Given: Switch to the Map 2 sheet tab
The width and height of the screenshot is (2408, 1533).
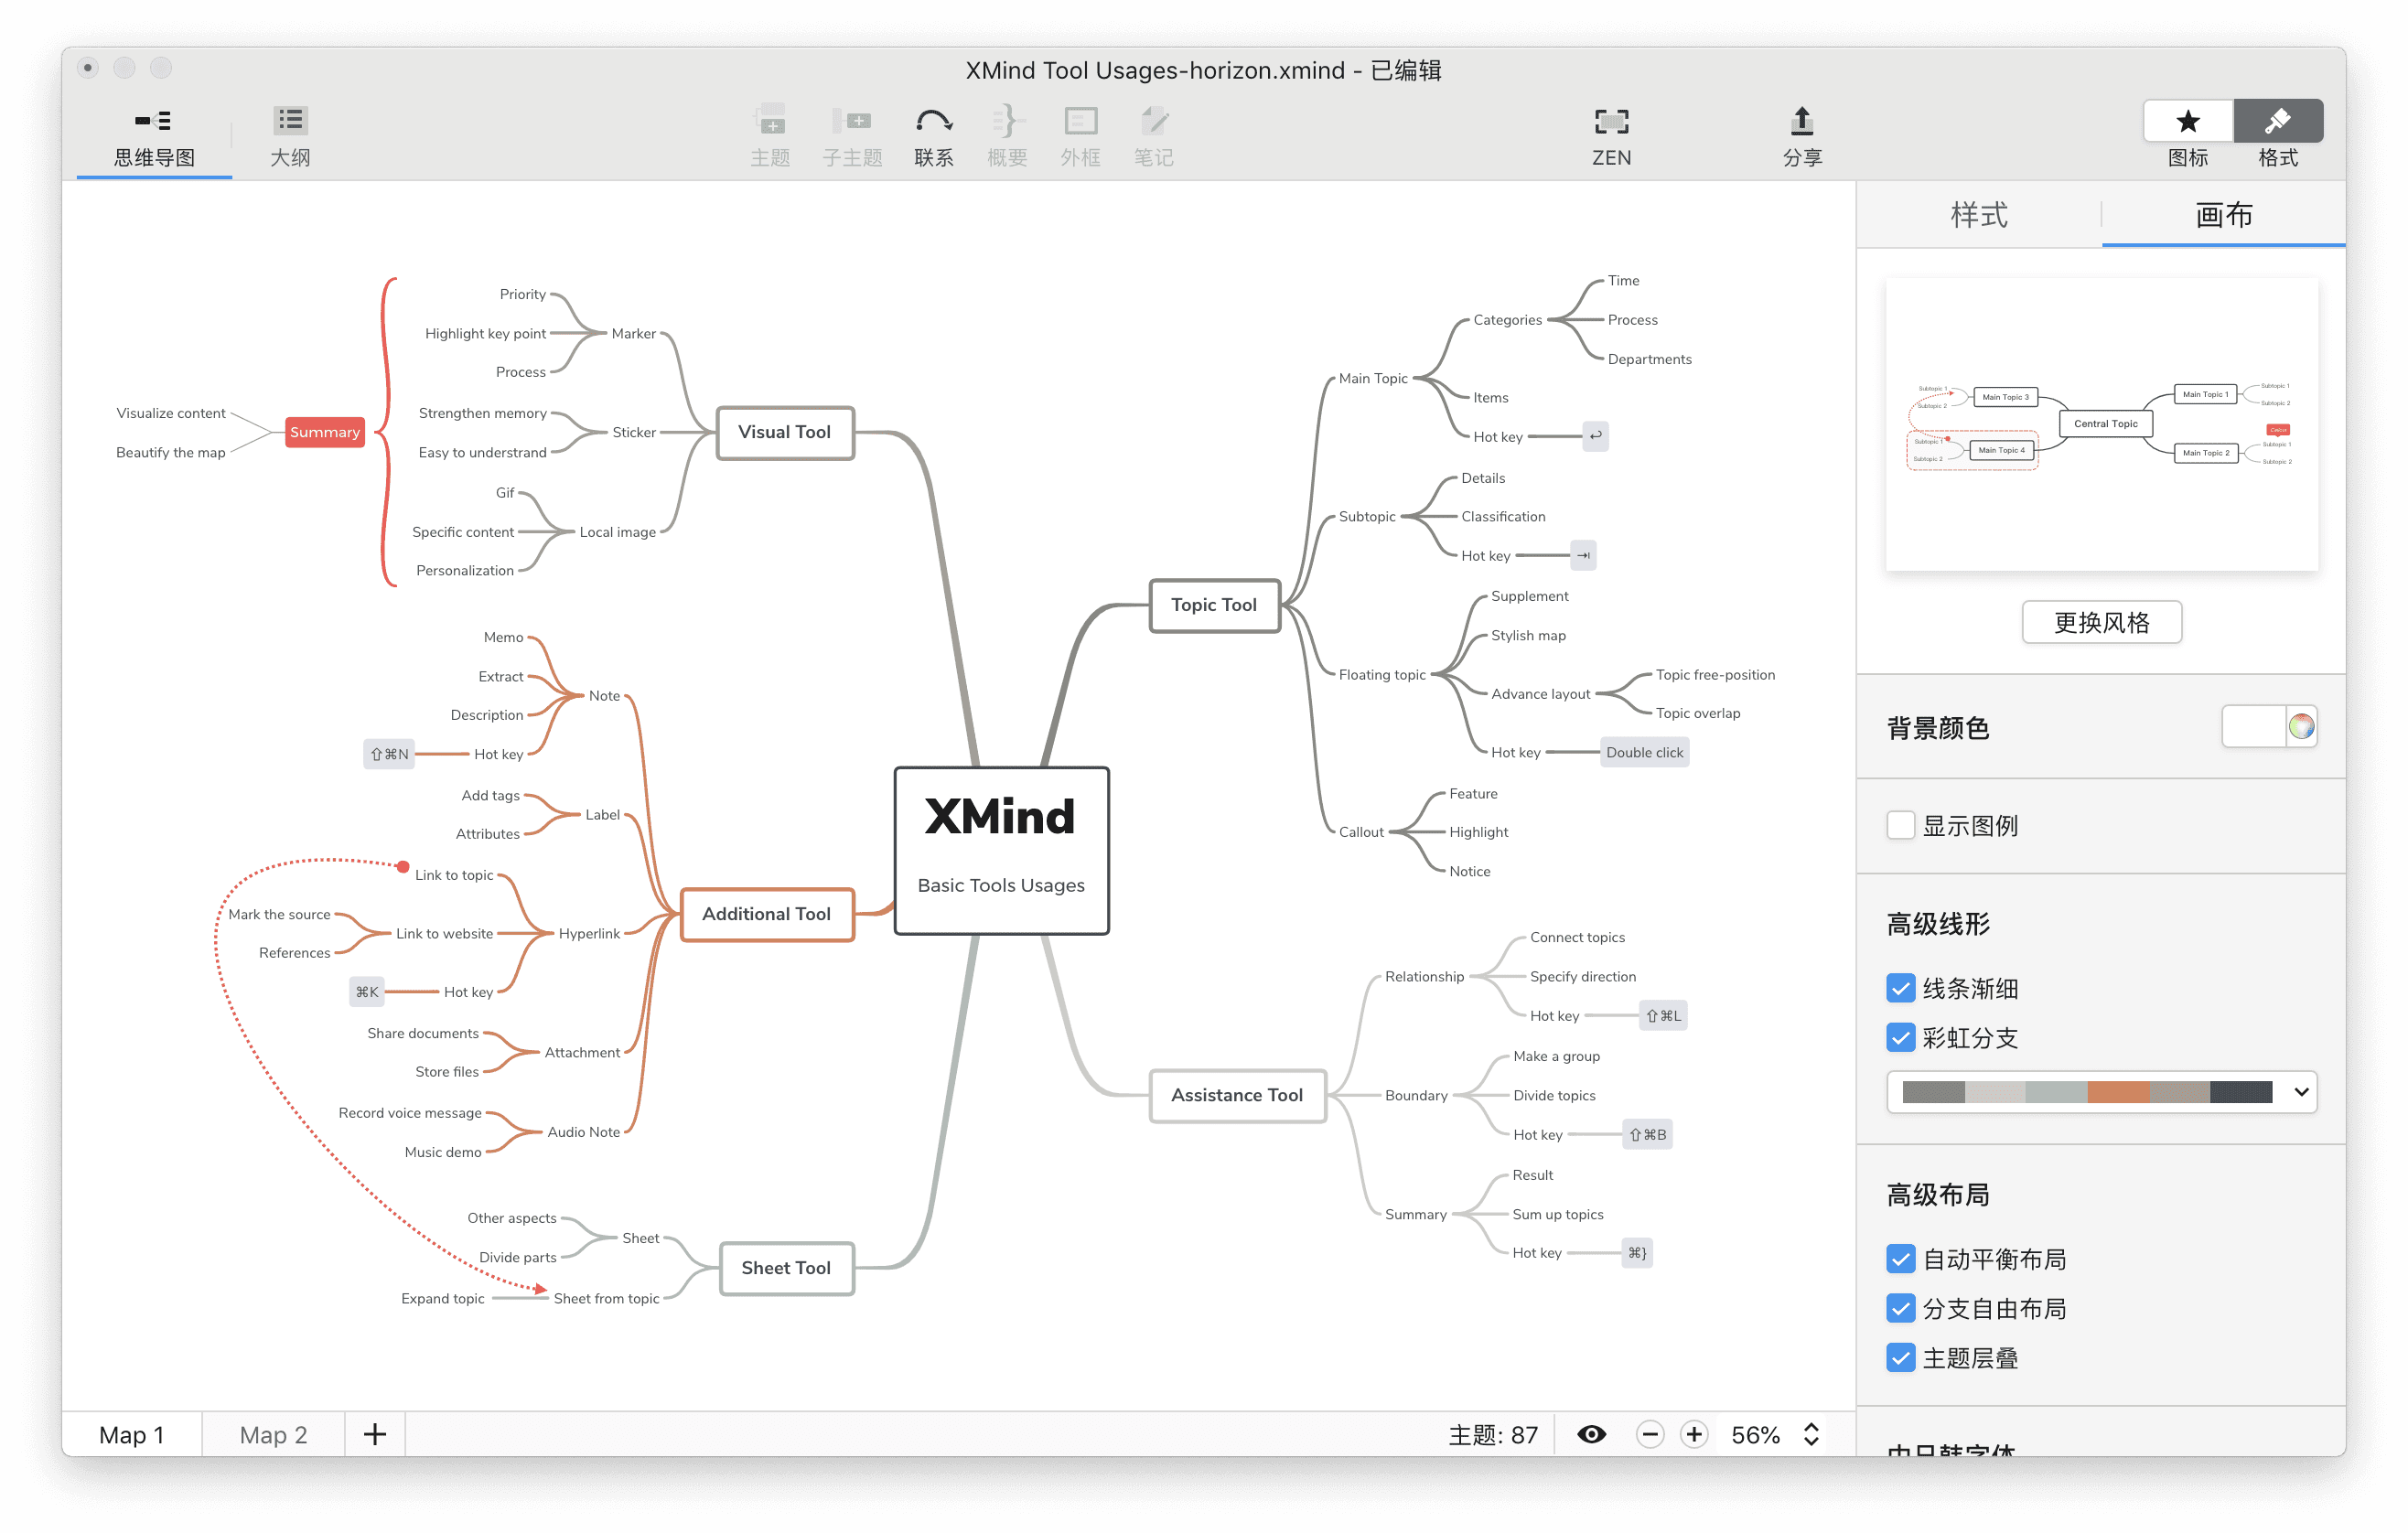Looking at the screenshot, I should [273, 1434].
